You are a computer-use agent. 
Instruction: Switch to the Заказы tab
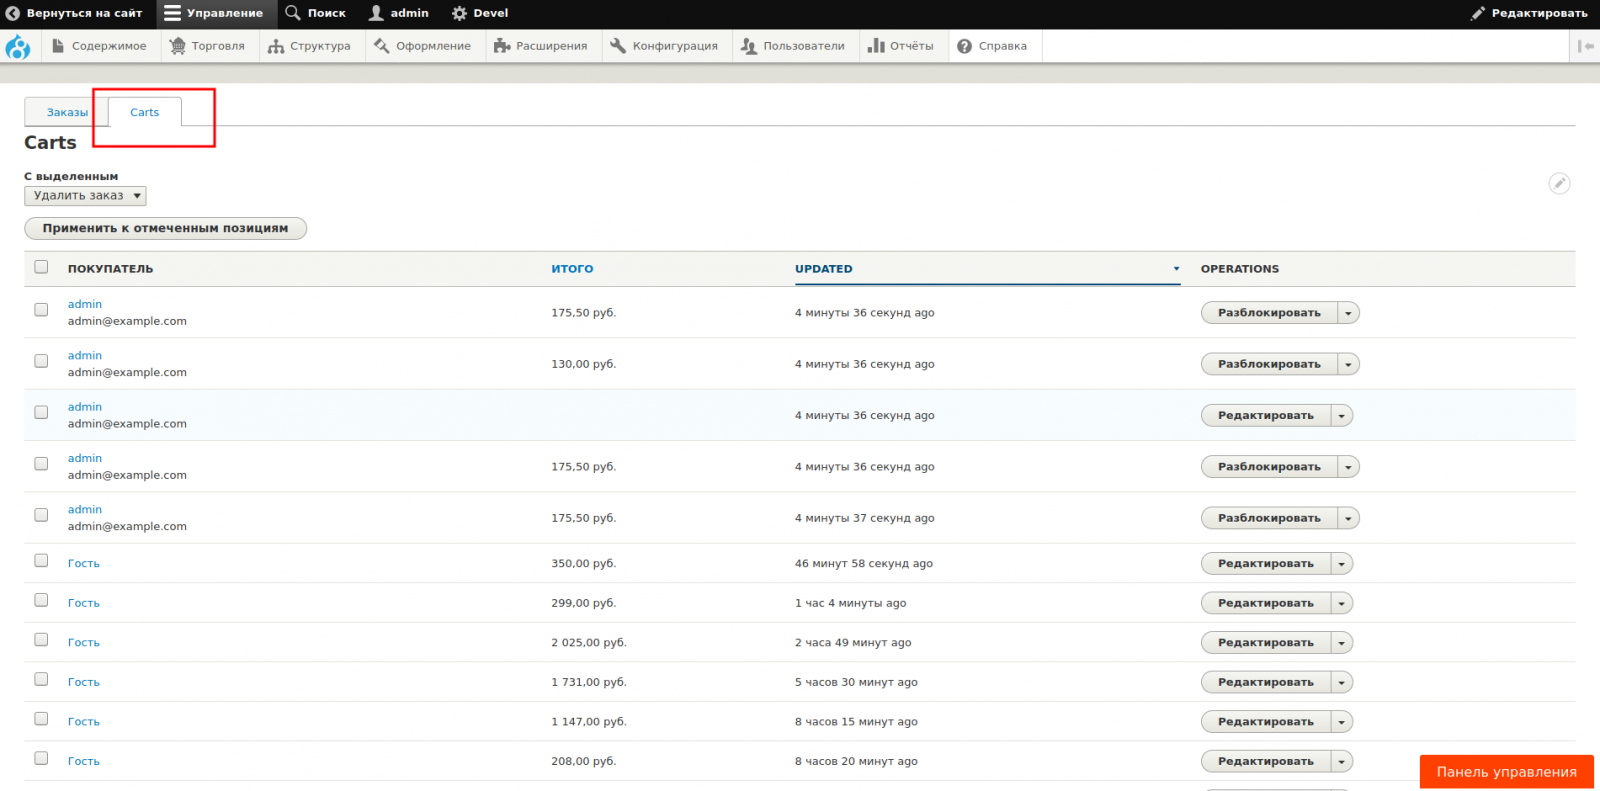(x=67, y=112)
